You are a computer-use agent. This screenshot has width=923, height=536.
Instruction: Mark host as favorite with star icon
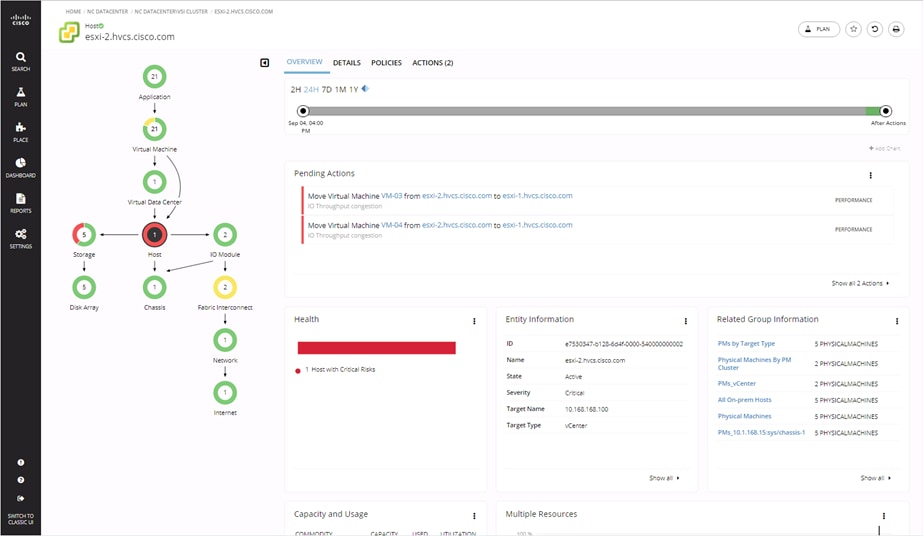point(854,29)
